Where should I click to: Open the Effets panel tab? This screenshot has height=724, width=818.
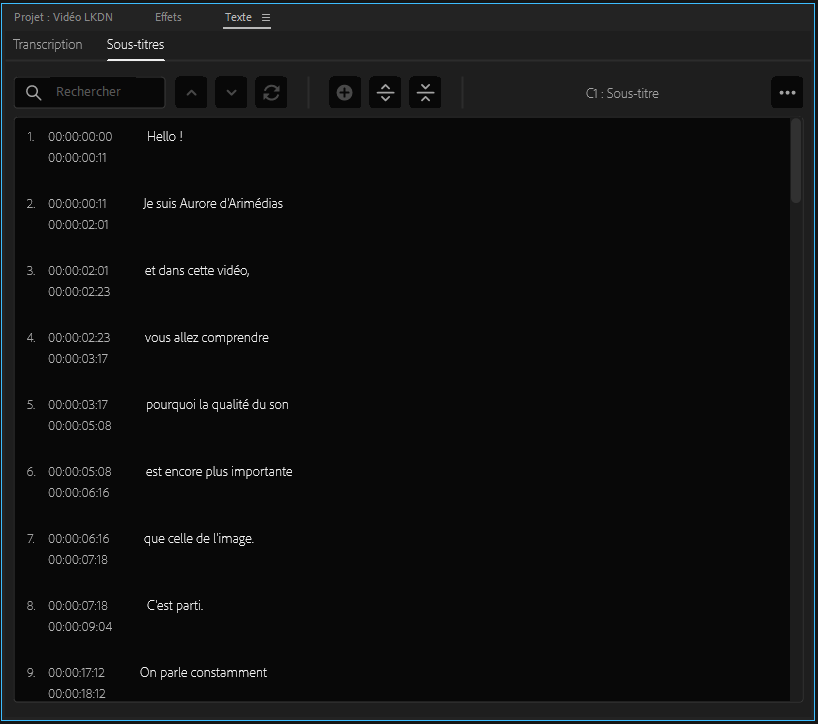tap(168, 18)
